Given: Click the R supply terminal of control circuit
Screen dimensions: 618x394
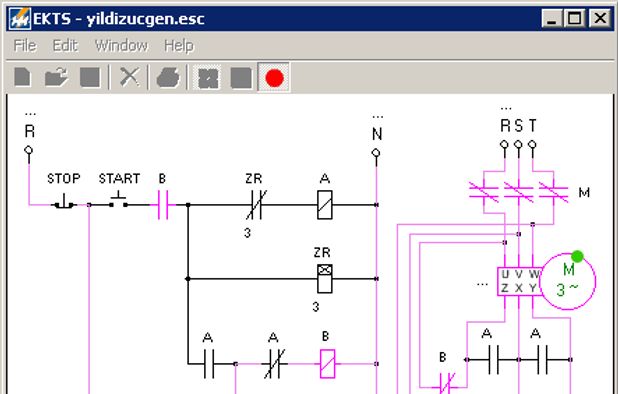Looking at the screenshot, I should click(28, 150).
